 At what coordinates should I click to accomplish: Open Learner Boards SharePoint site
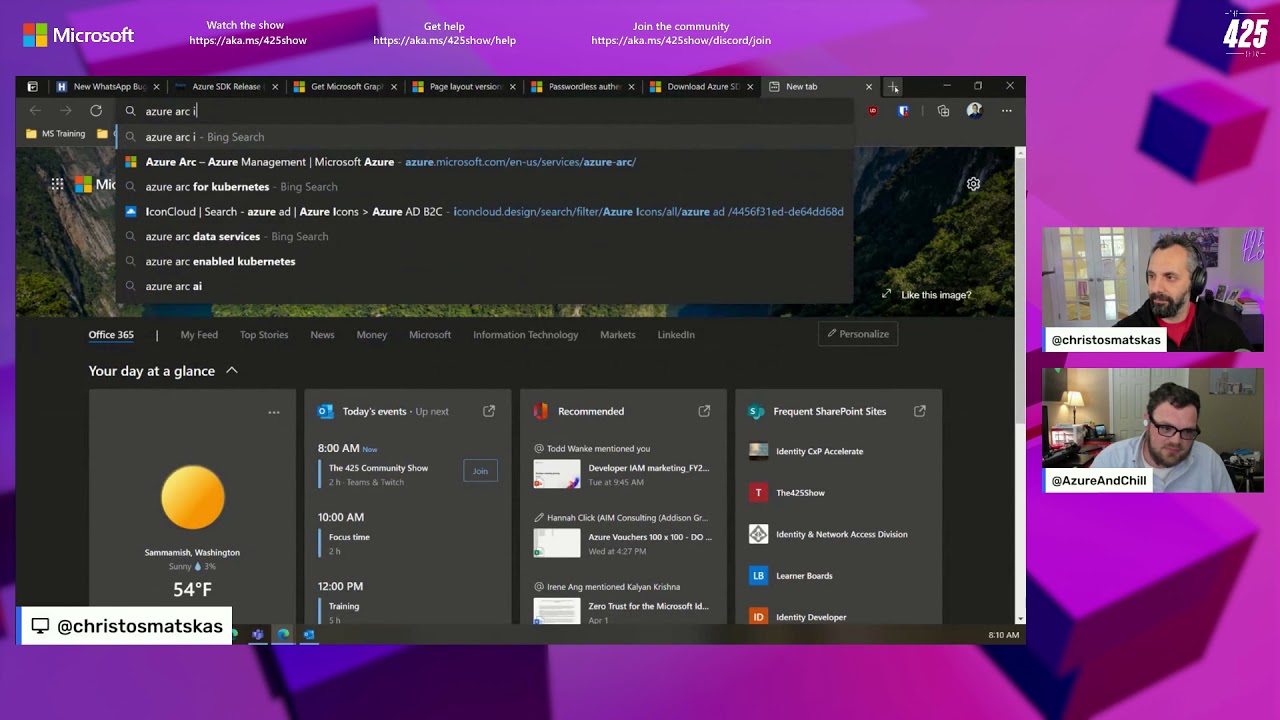pyautogui.click(x=791, y=576)
